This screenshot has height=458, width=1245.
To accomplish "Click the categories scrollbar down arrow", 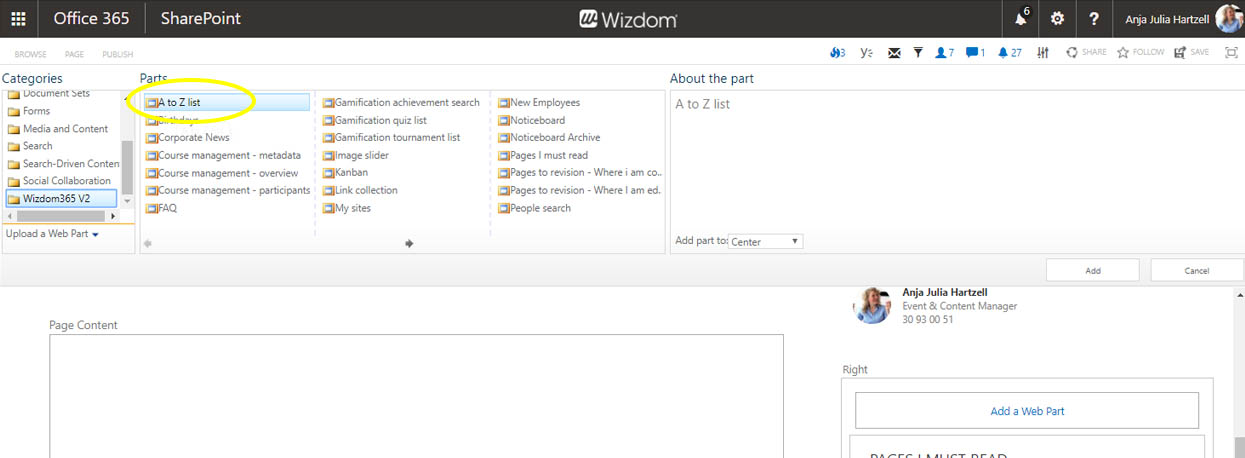I will click(127, 200).
